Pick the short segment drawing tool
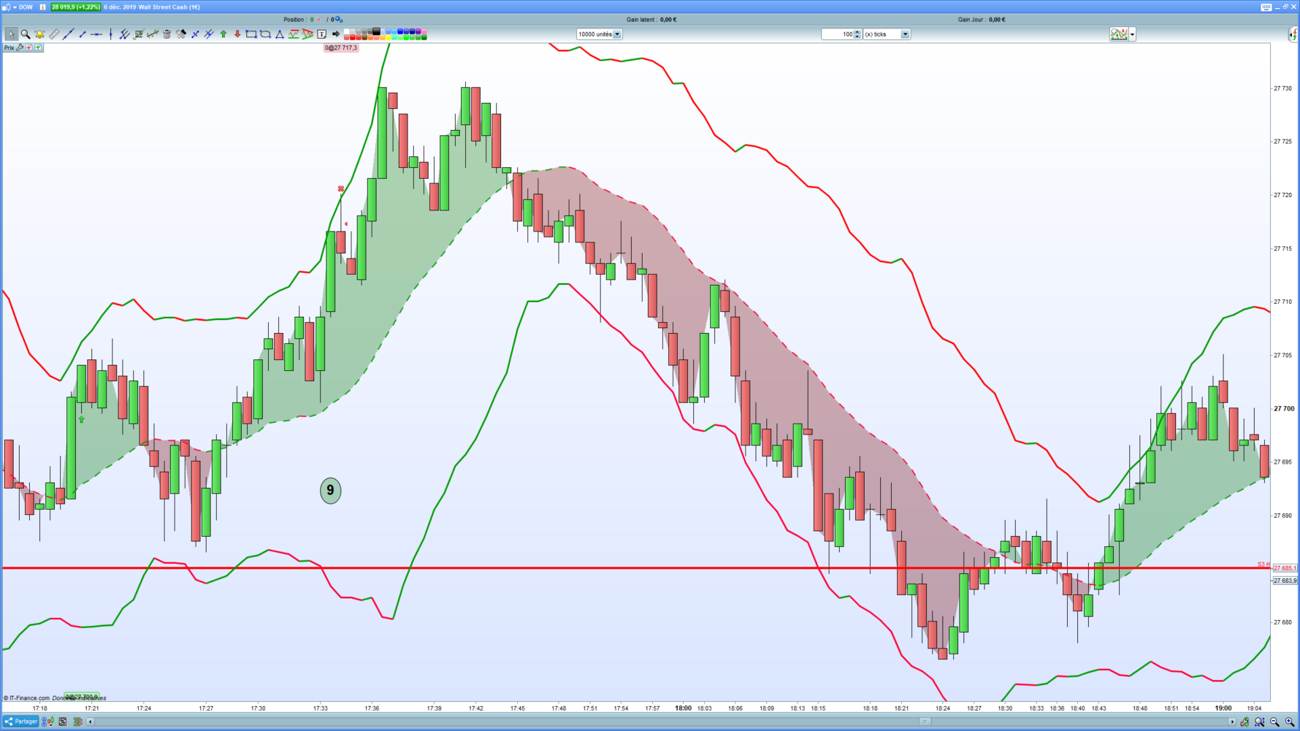The height and width of the screenshot is (731, 1300). (82, 34)
